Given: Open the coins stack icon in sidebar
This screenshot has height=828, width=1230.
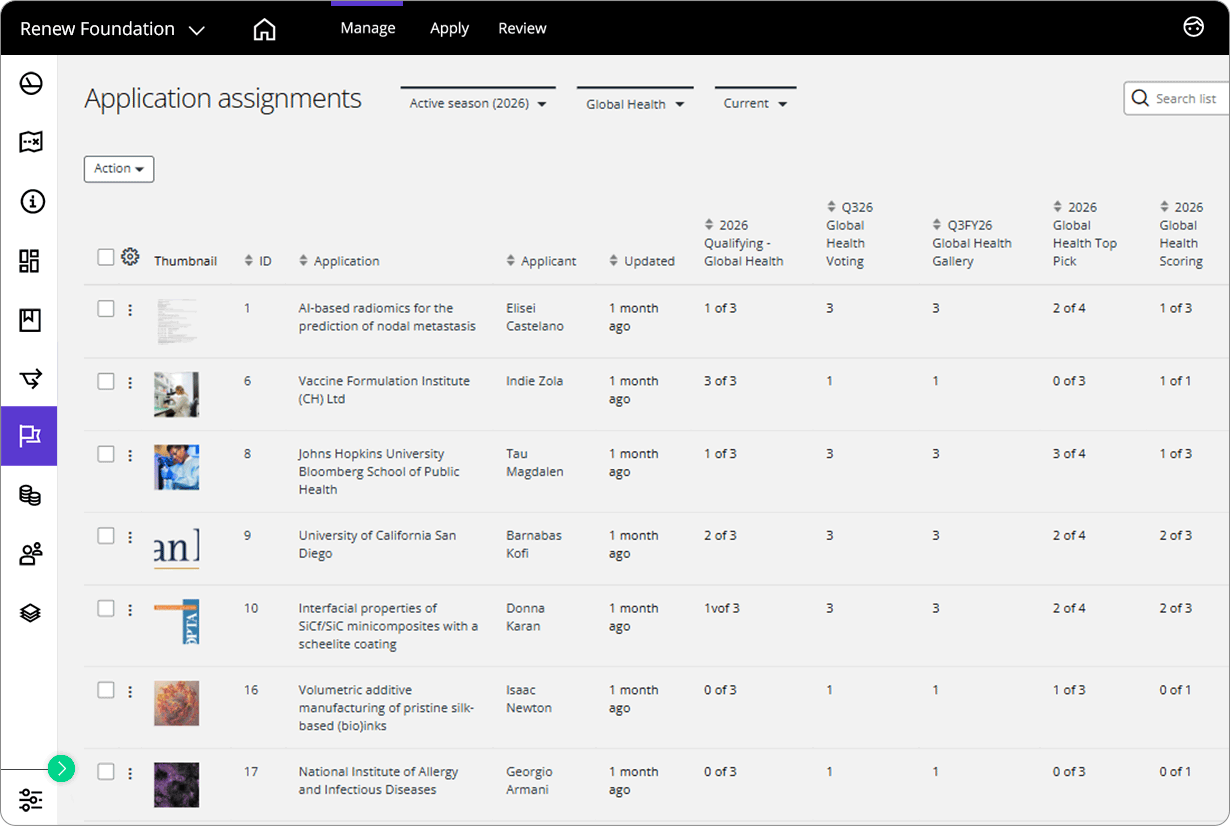Looking at the screenshot, I should [30, 495].
